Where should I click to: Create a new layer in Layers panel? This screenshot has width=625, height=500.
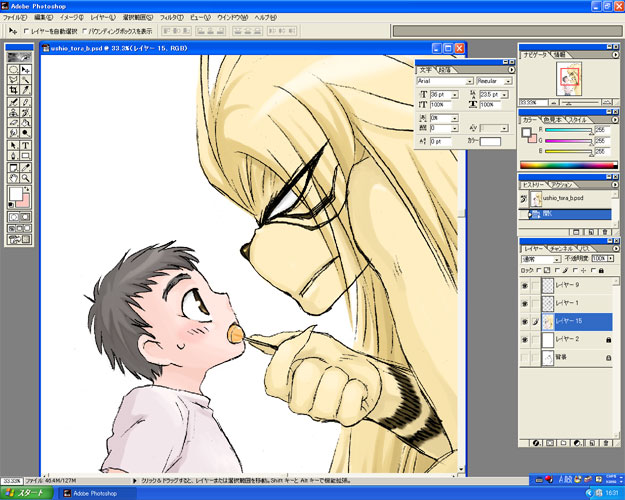point(592,443)
